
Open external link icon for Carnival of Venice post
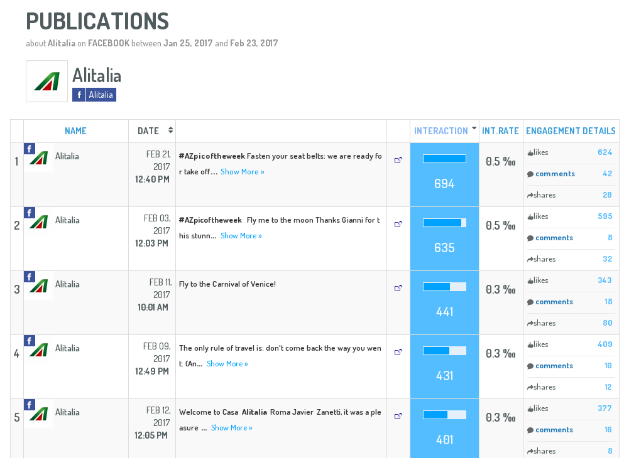click(x=398, y=288)
